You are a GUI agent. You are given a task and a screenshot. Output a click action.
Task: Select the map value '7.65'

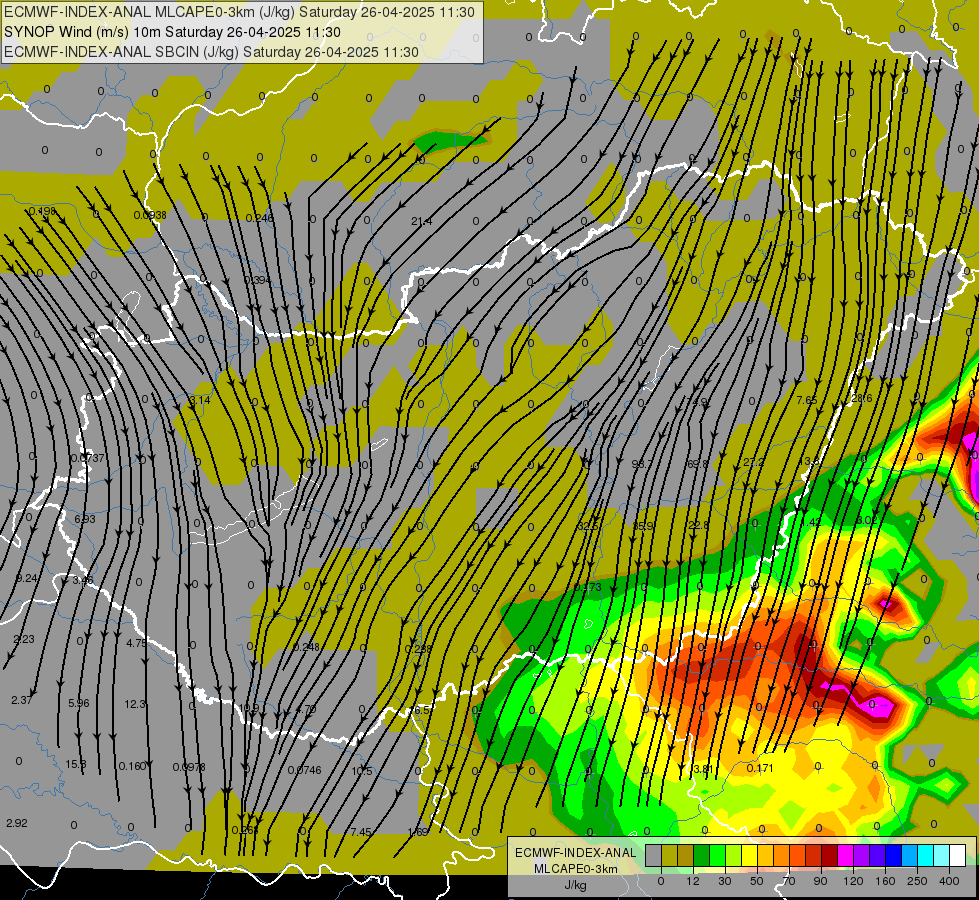pos(807,400)
